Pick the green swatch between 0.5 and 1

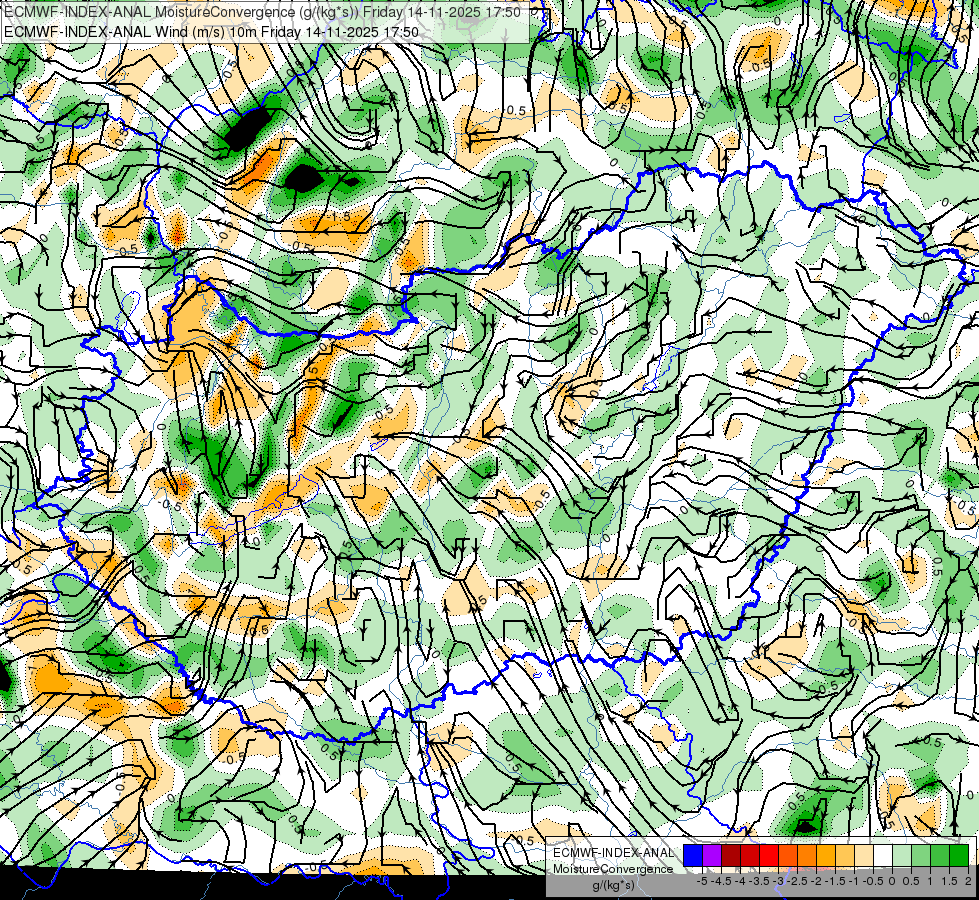click(x=921, y=855)
